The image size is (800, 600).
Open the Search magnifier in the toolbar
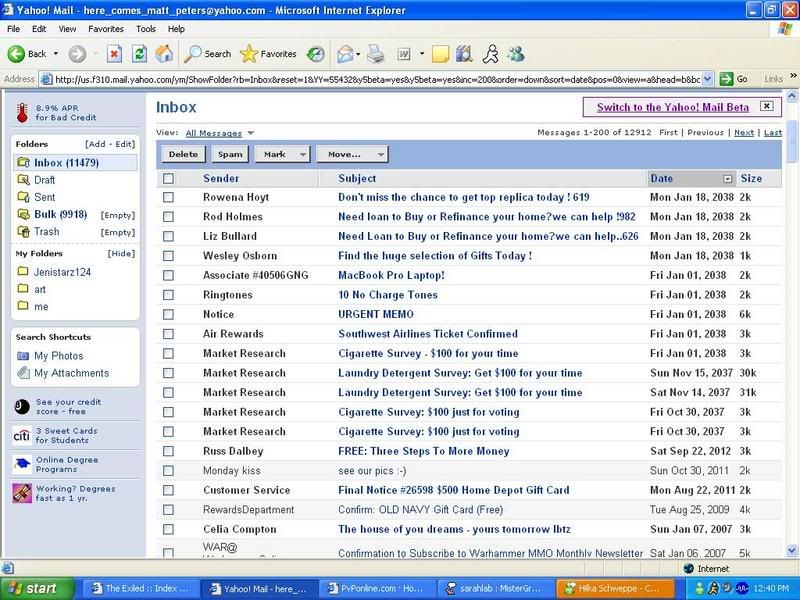tap(207, 54)
